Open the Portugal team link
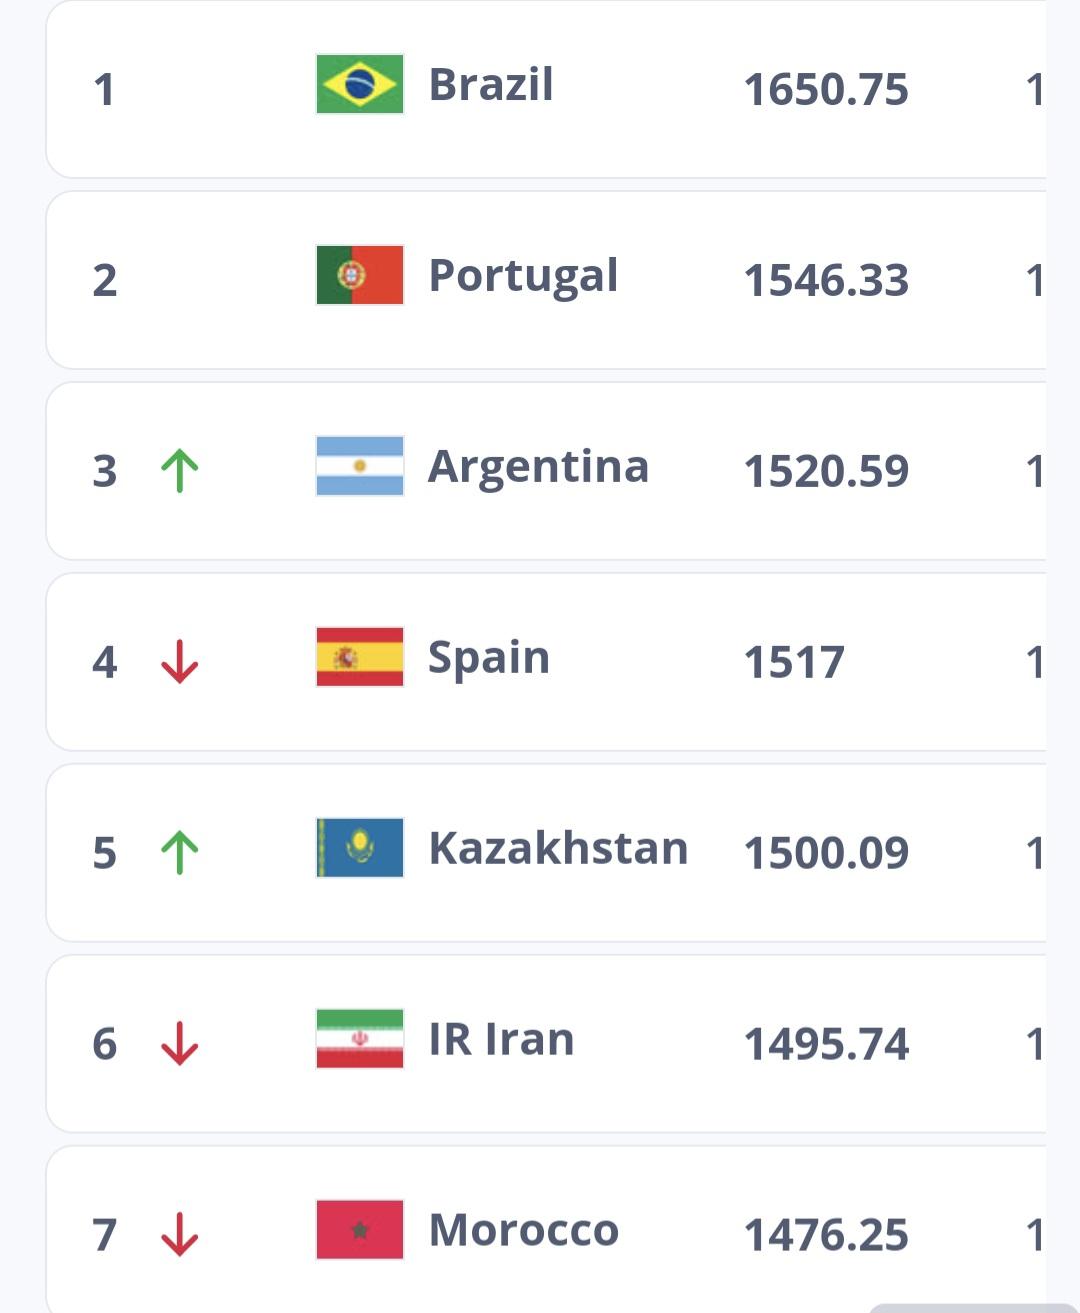 pyautogui.click(x=523, y=276)
